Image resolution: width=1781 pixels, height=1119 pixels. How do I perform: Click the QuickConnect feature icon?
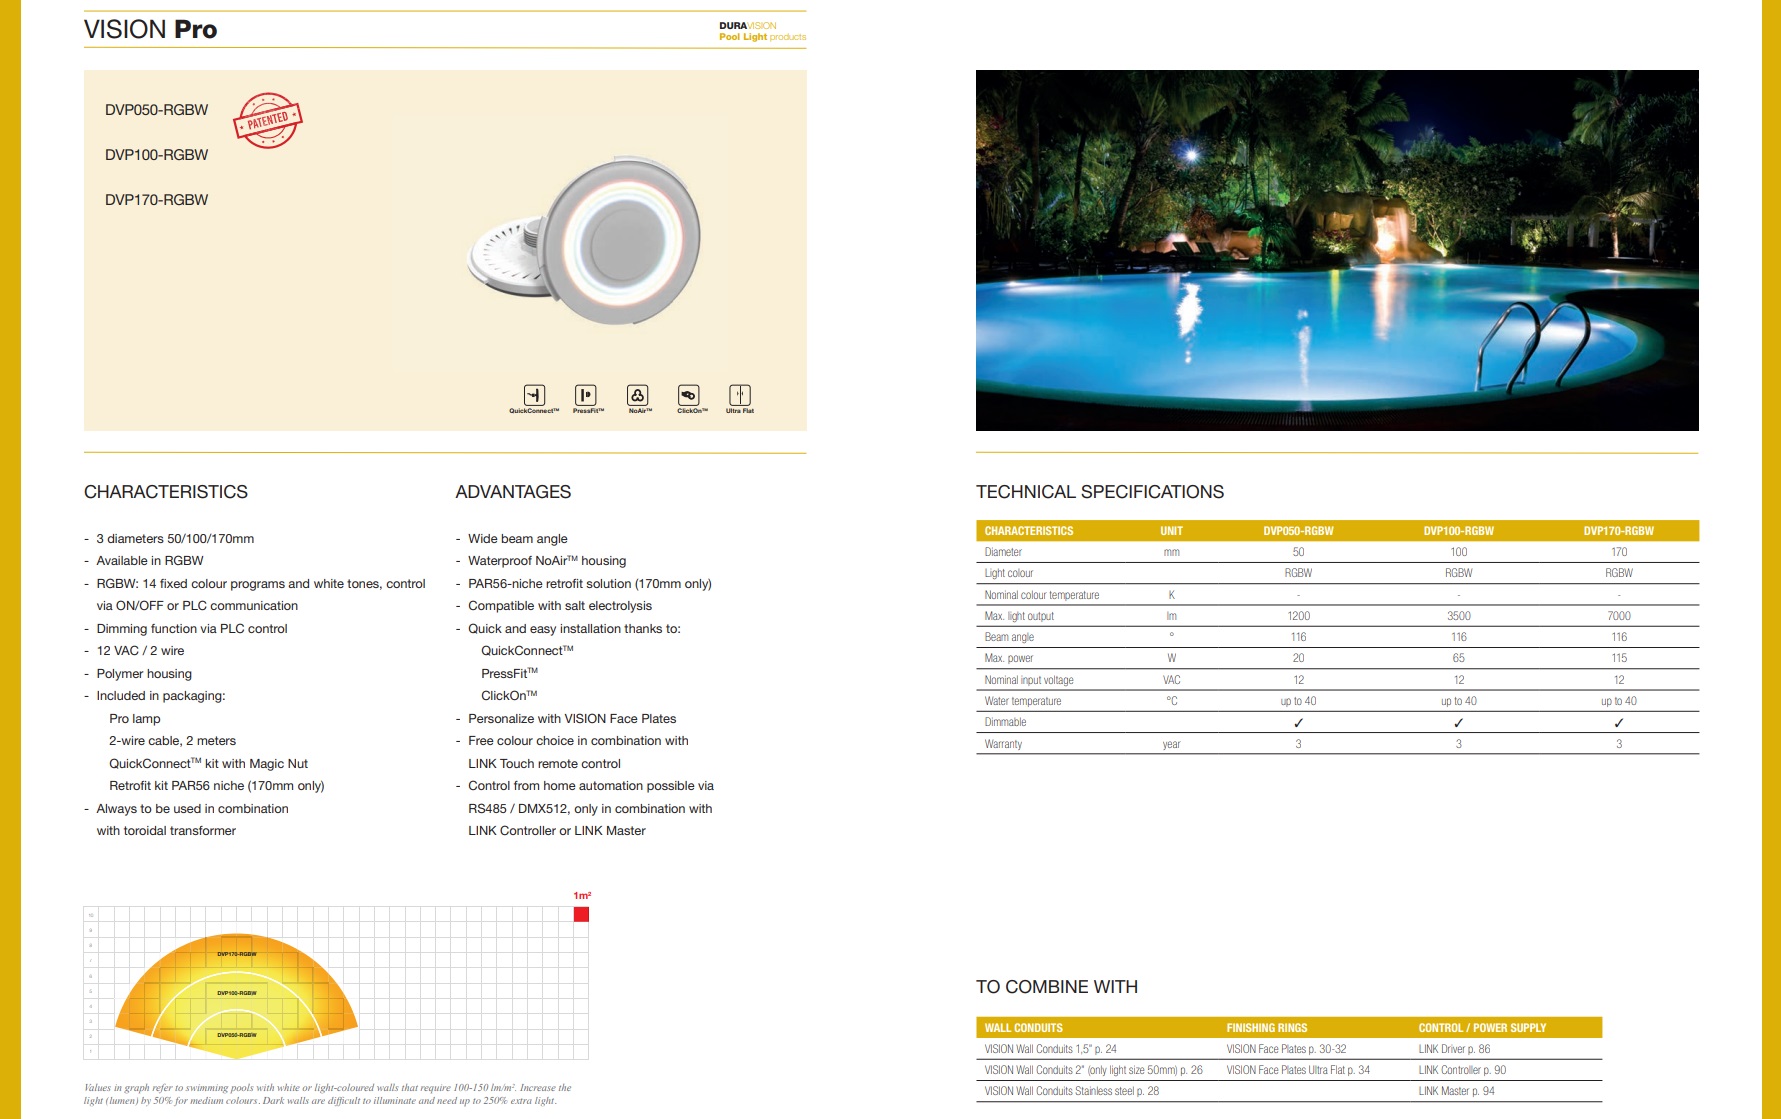click(534, 395)
